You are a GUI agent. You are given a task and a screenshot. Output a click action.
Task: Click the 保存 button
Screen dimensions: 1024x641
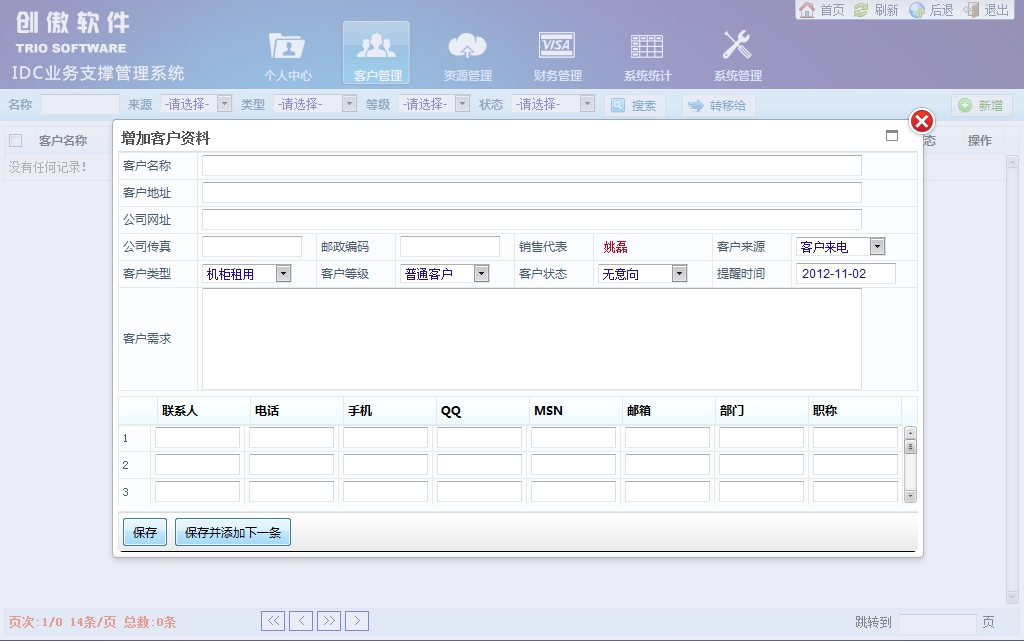[x=145, y=532]
